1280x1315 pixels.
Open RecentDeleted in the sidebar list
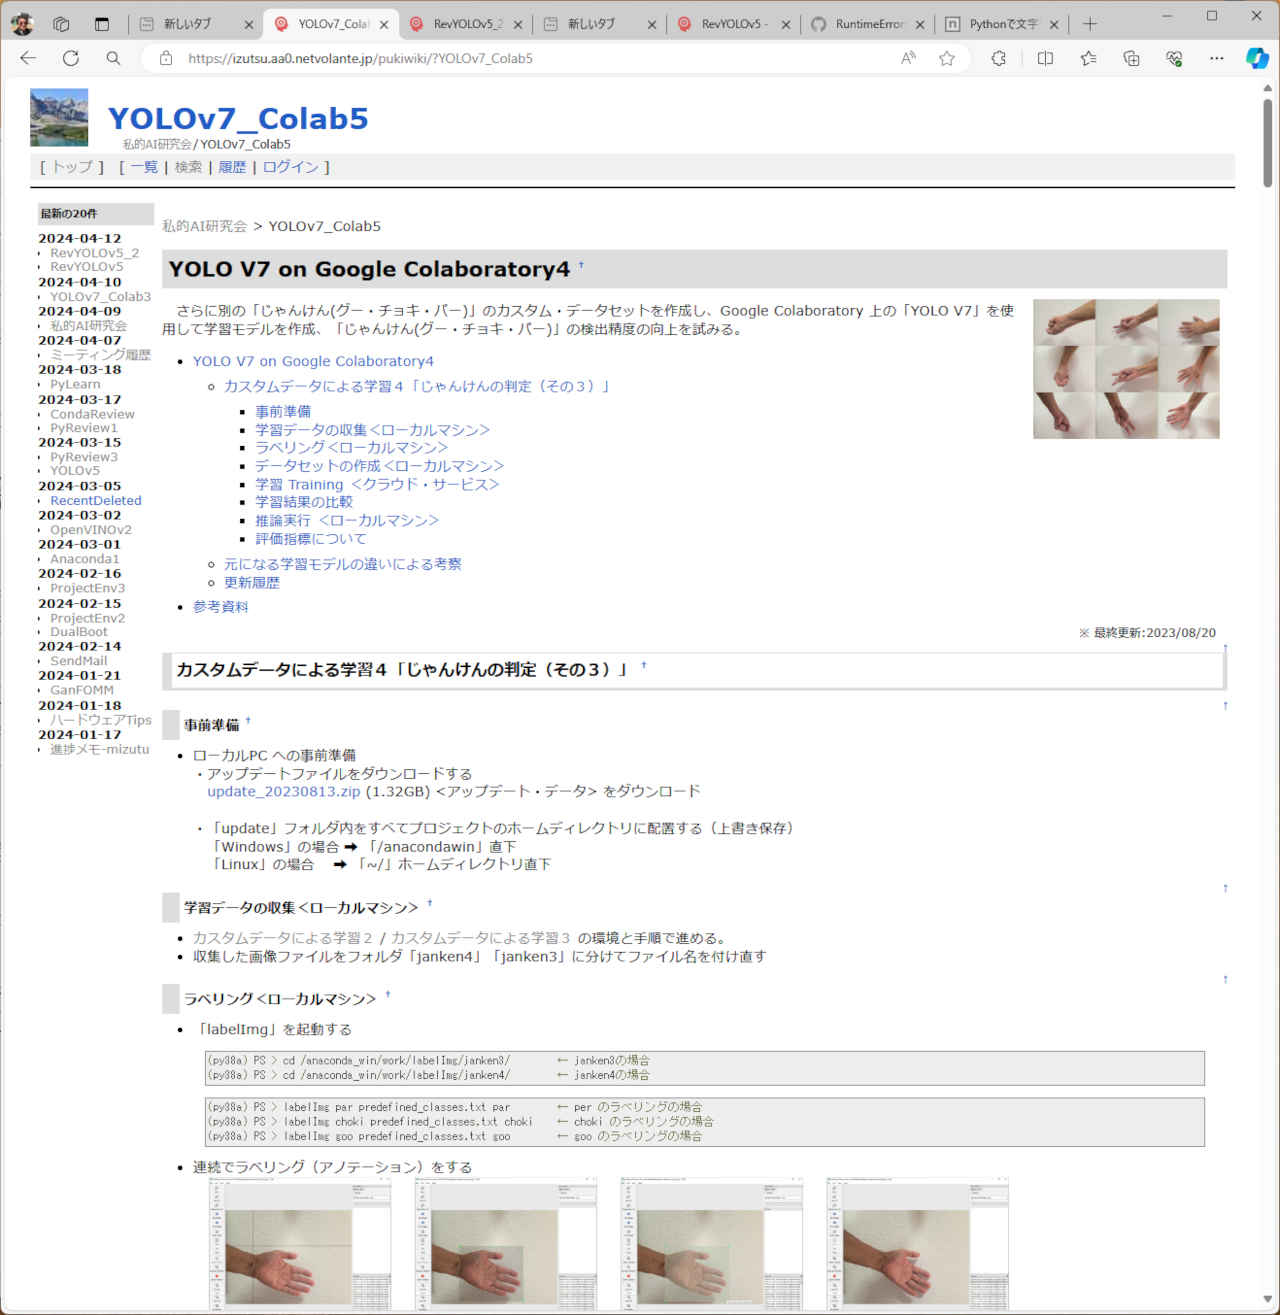[96, 501]
